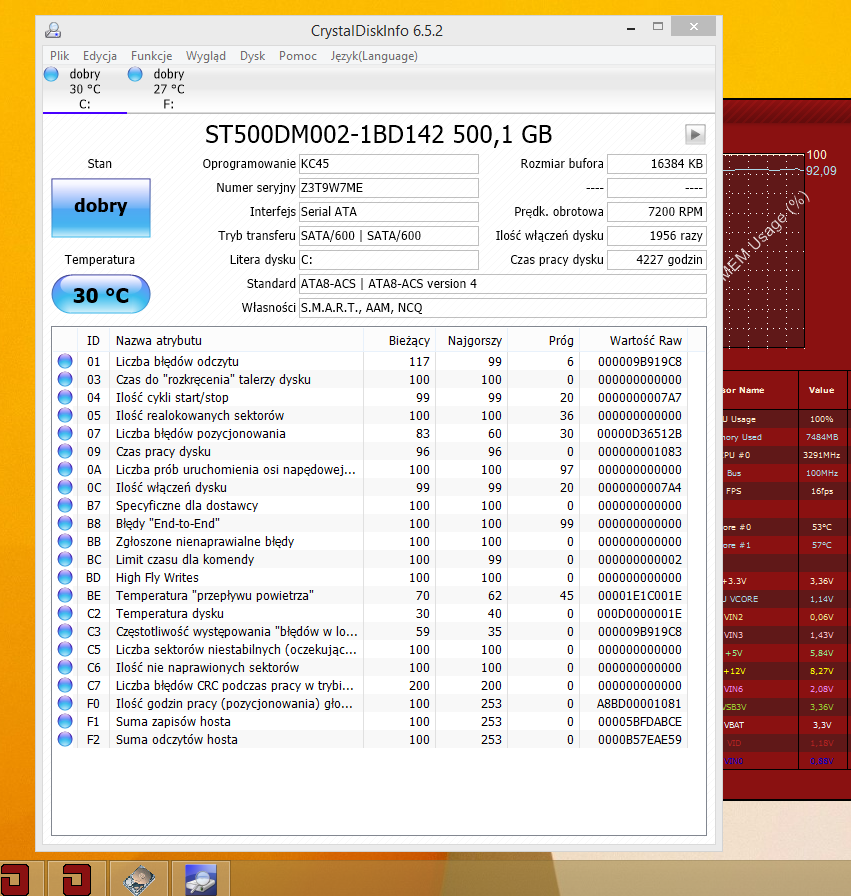Click the VBAT row in red monitor window
The height and width of the screenshot is (896, 851).
[786, 725]
